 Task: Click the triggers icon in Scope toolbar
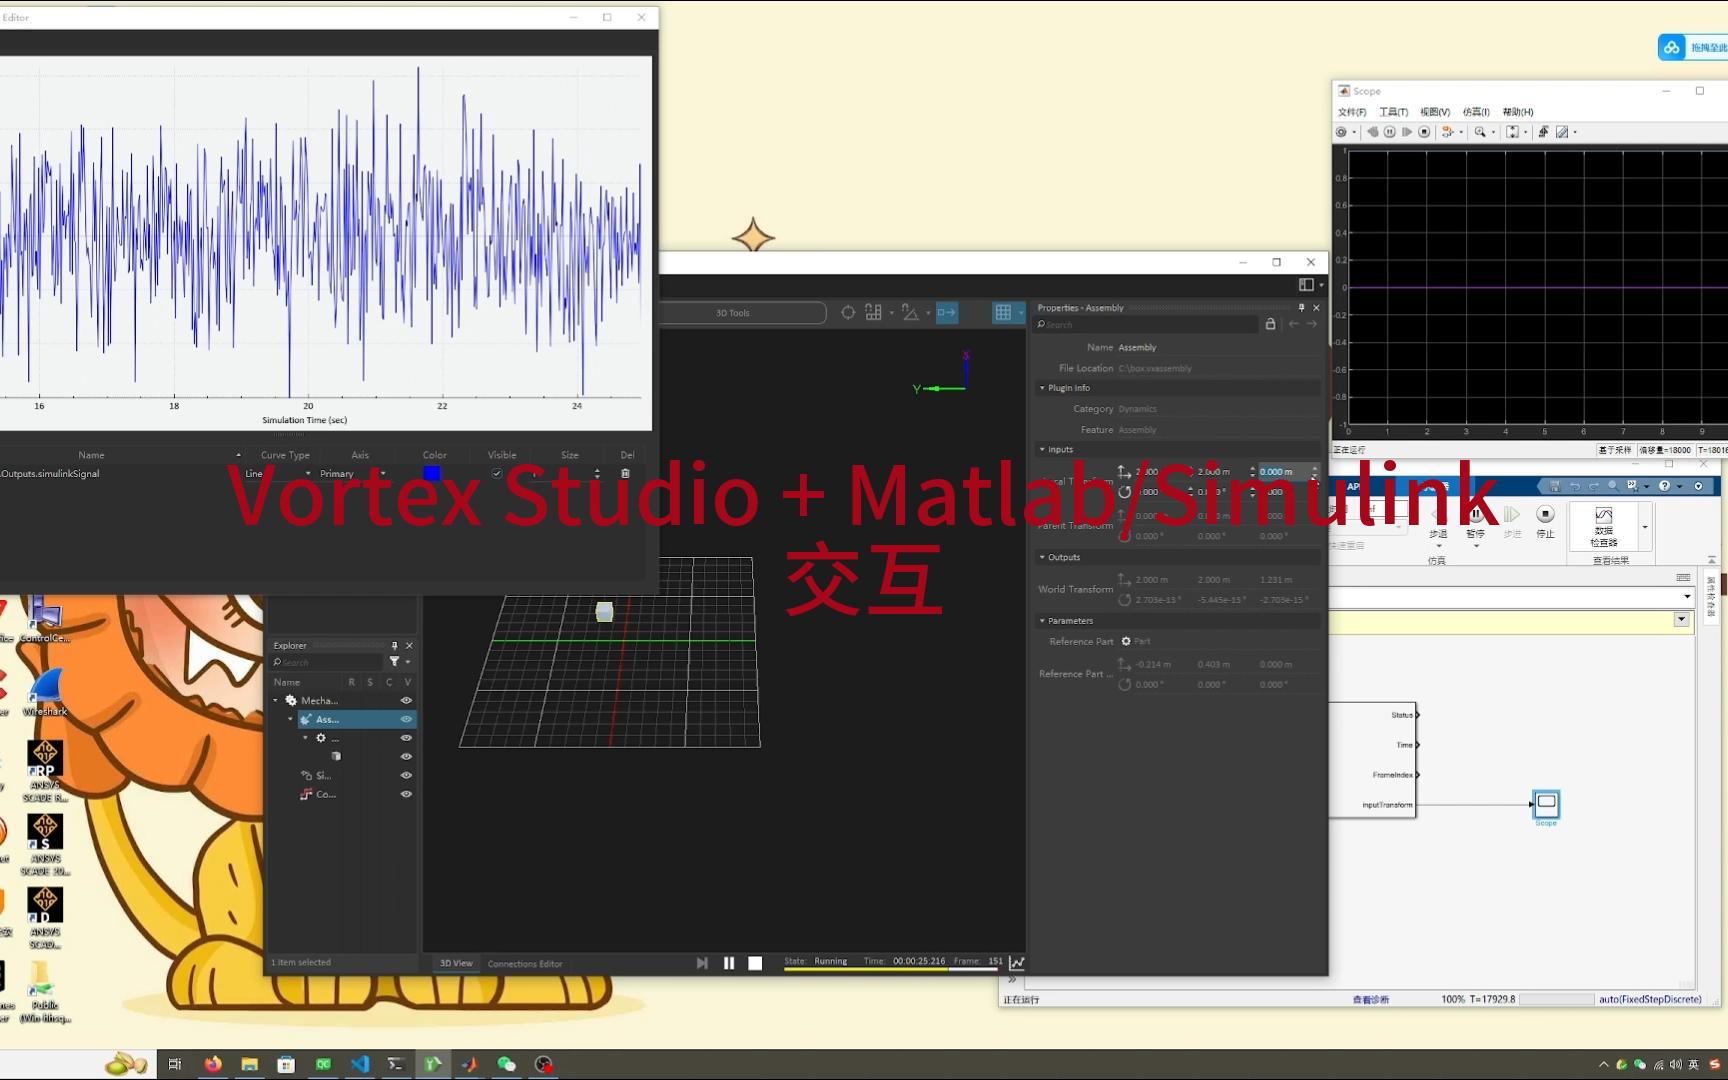pos(1544,132)
